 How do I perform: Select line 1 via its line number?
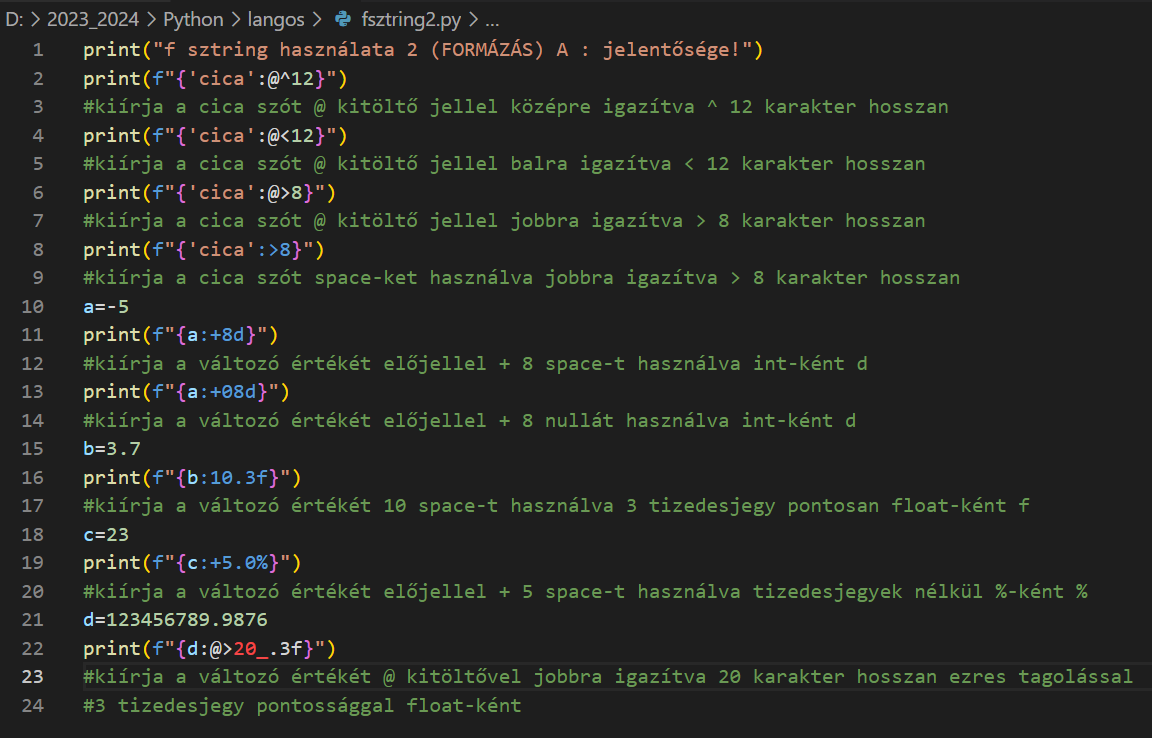37,50
